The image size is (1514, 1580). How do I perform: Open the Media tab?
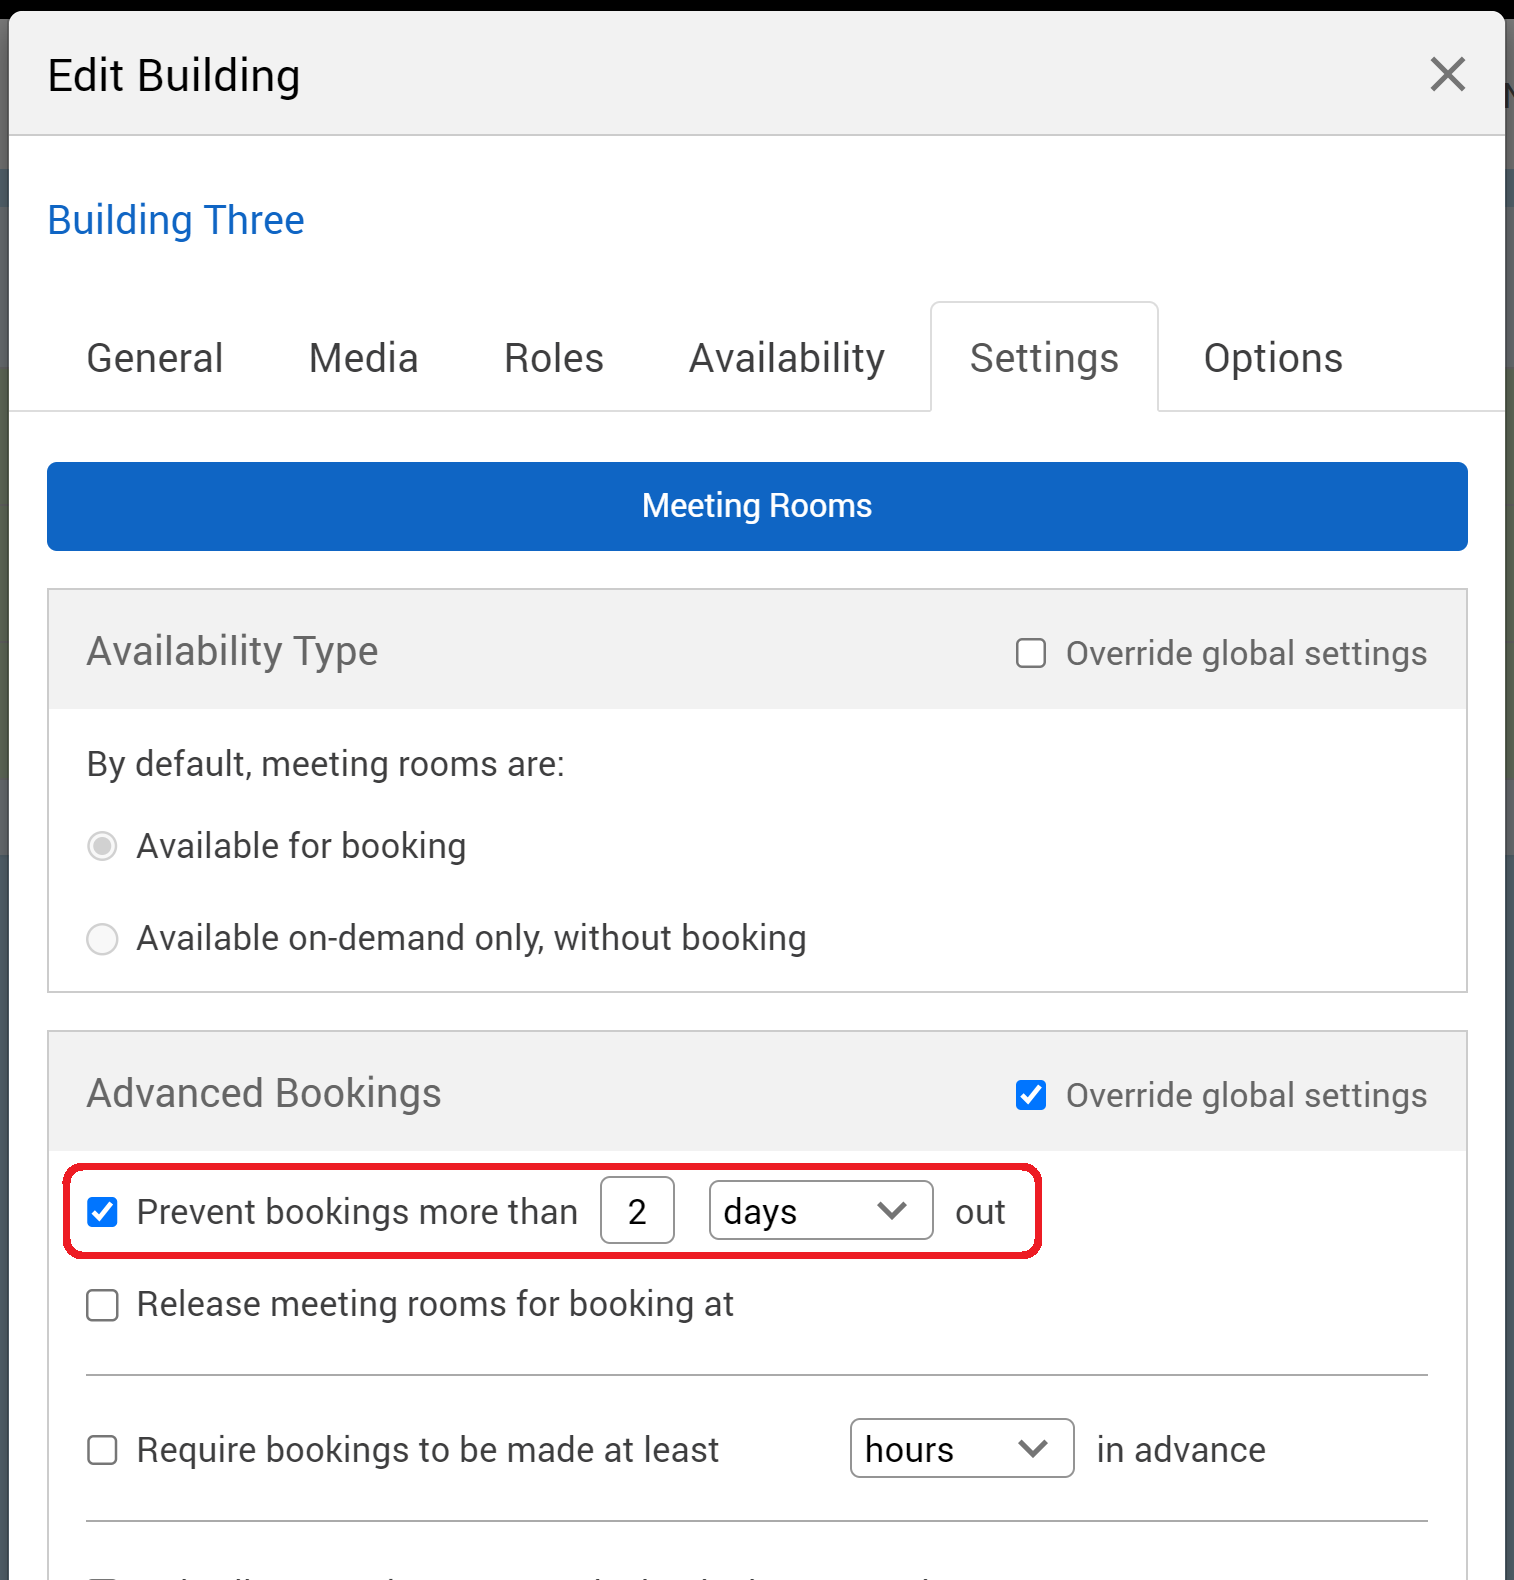pyautogui.click(x=363, y=358)
